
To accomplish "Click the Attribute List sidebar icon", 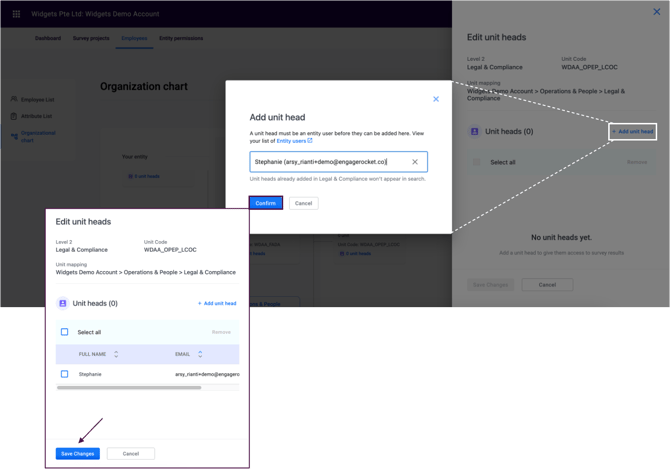I will [14, 116].
